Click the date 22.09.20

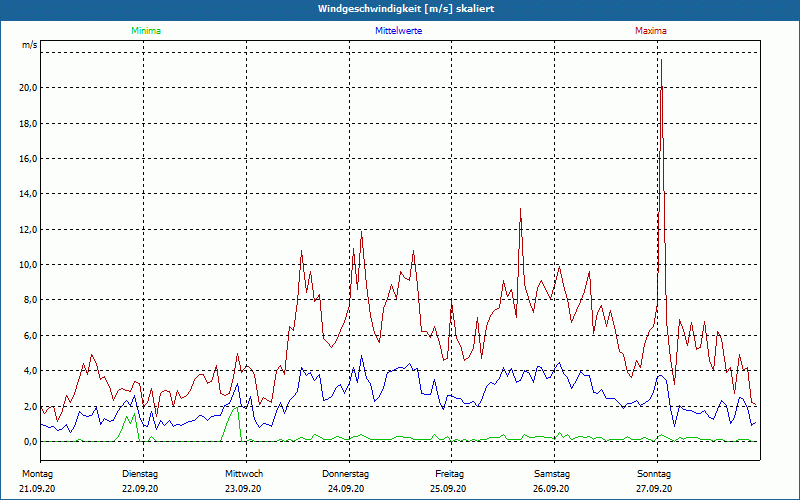click(x=140, y=489)
